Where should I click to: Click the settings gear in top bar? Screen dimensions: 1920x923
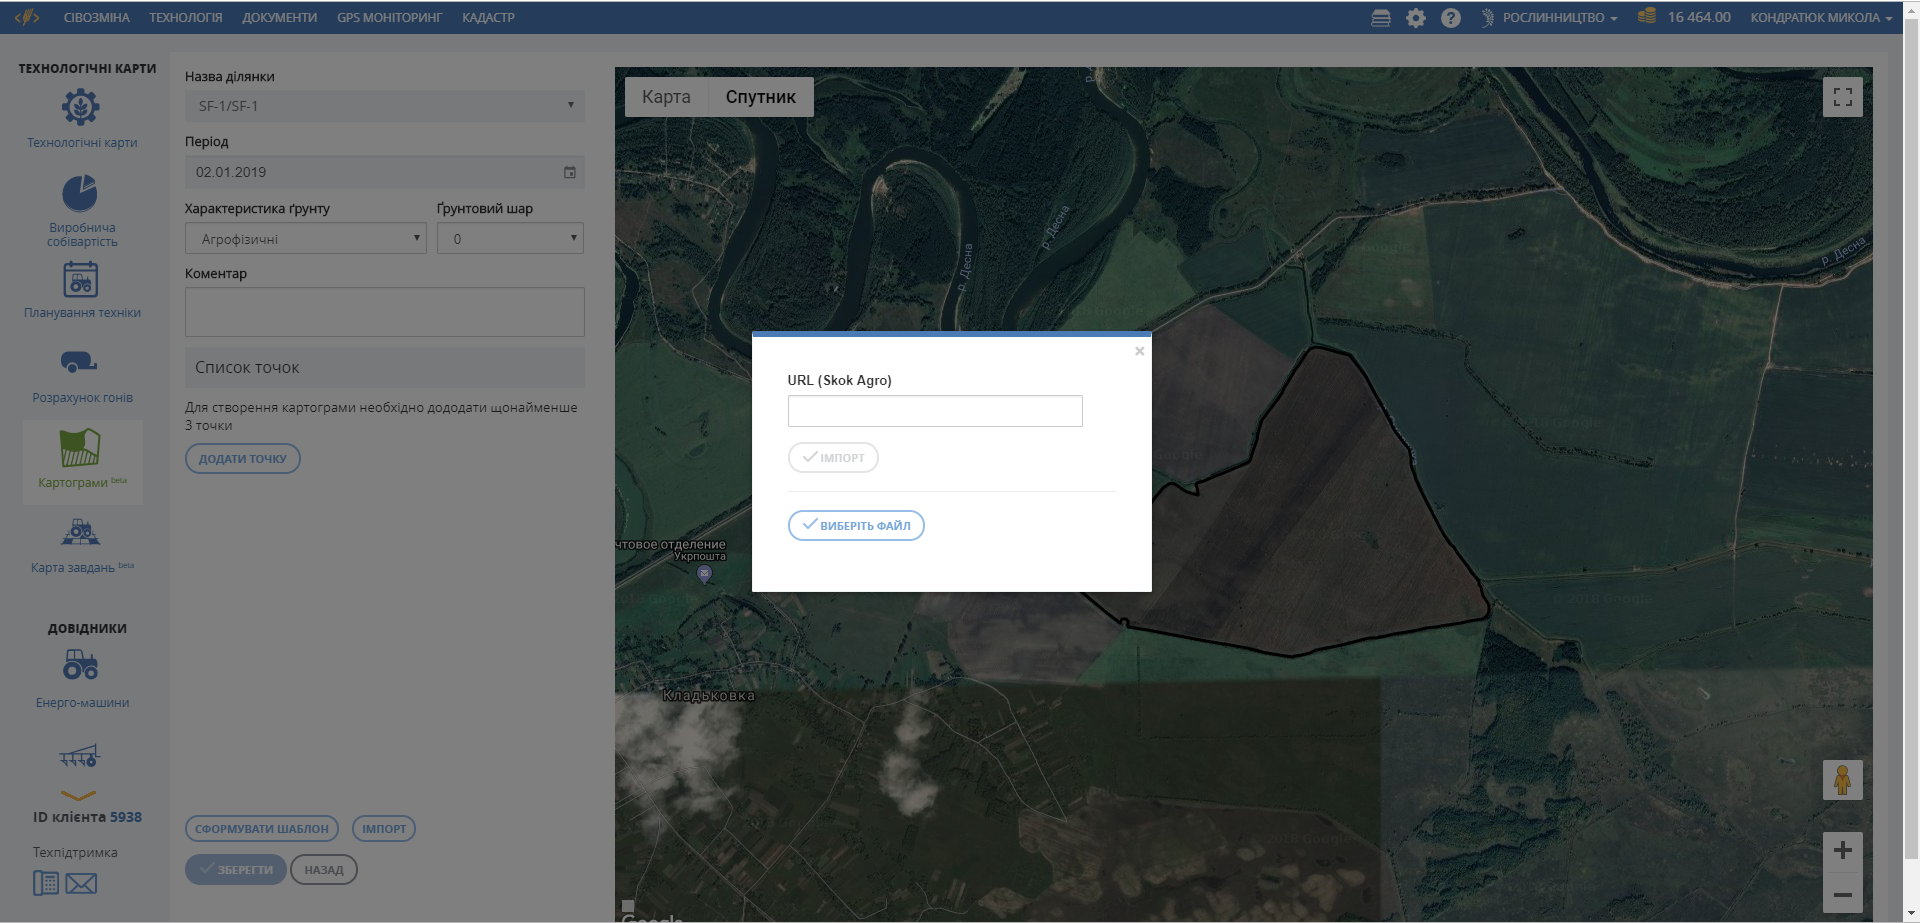coord(1416,18)
